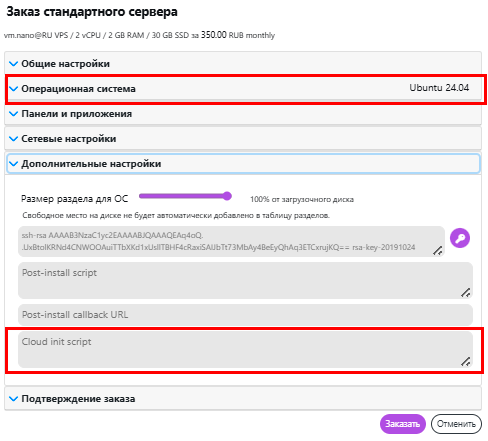Click the Отменить button
This screenshot has width=488, height=441.
[456, 424]
